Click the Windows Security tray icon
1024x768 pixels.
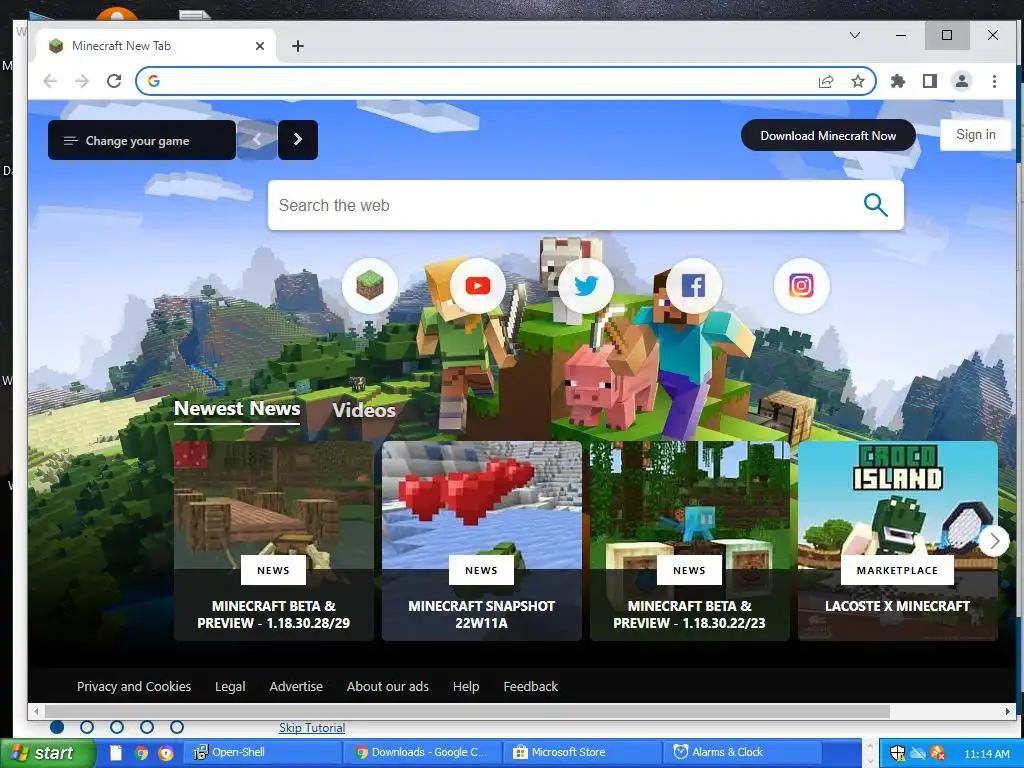click(x=897, y=753)
